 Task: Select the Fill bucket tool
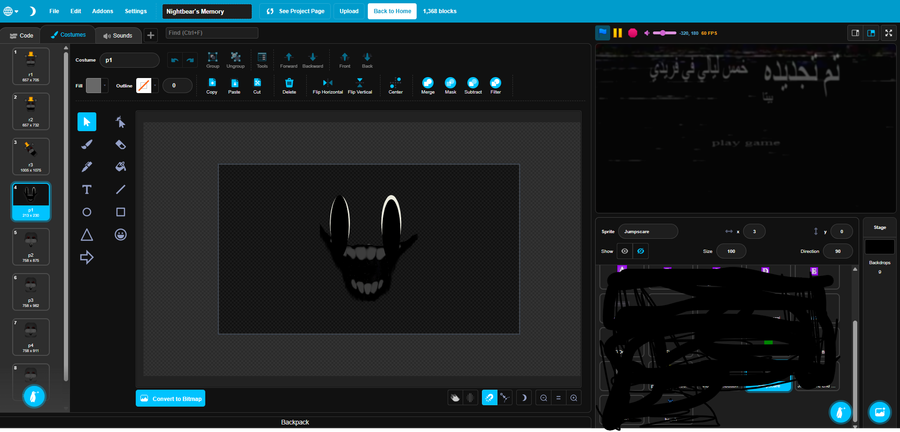click(121, 167)
